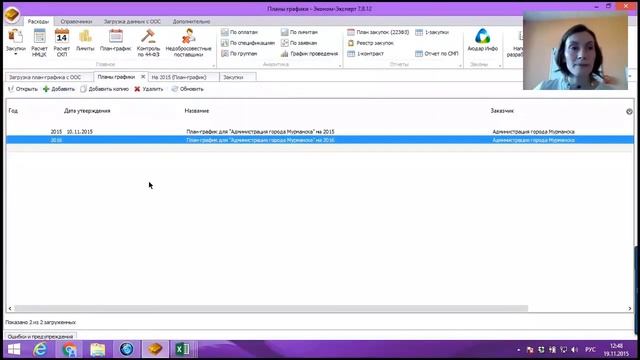This screenshot has height=360, width=640.
Task: Expand Главное ribbon group launcher
Action: click(213, 65)
